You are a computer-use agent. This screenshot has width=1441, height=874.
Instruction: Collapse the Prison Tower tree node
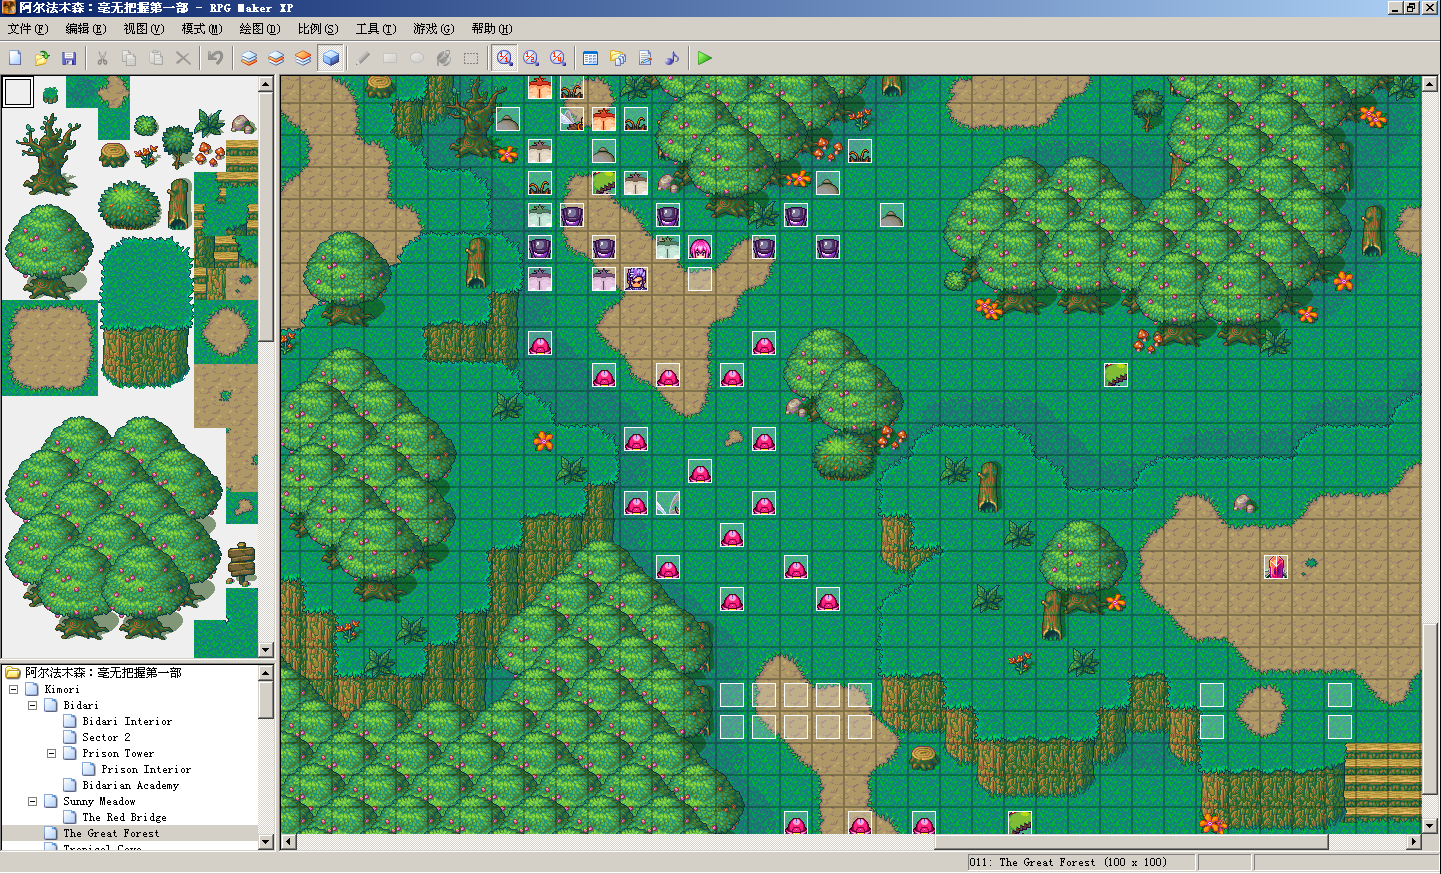pyautogui.click(x=51, y=753)
